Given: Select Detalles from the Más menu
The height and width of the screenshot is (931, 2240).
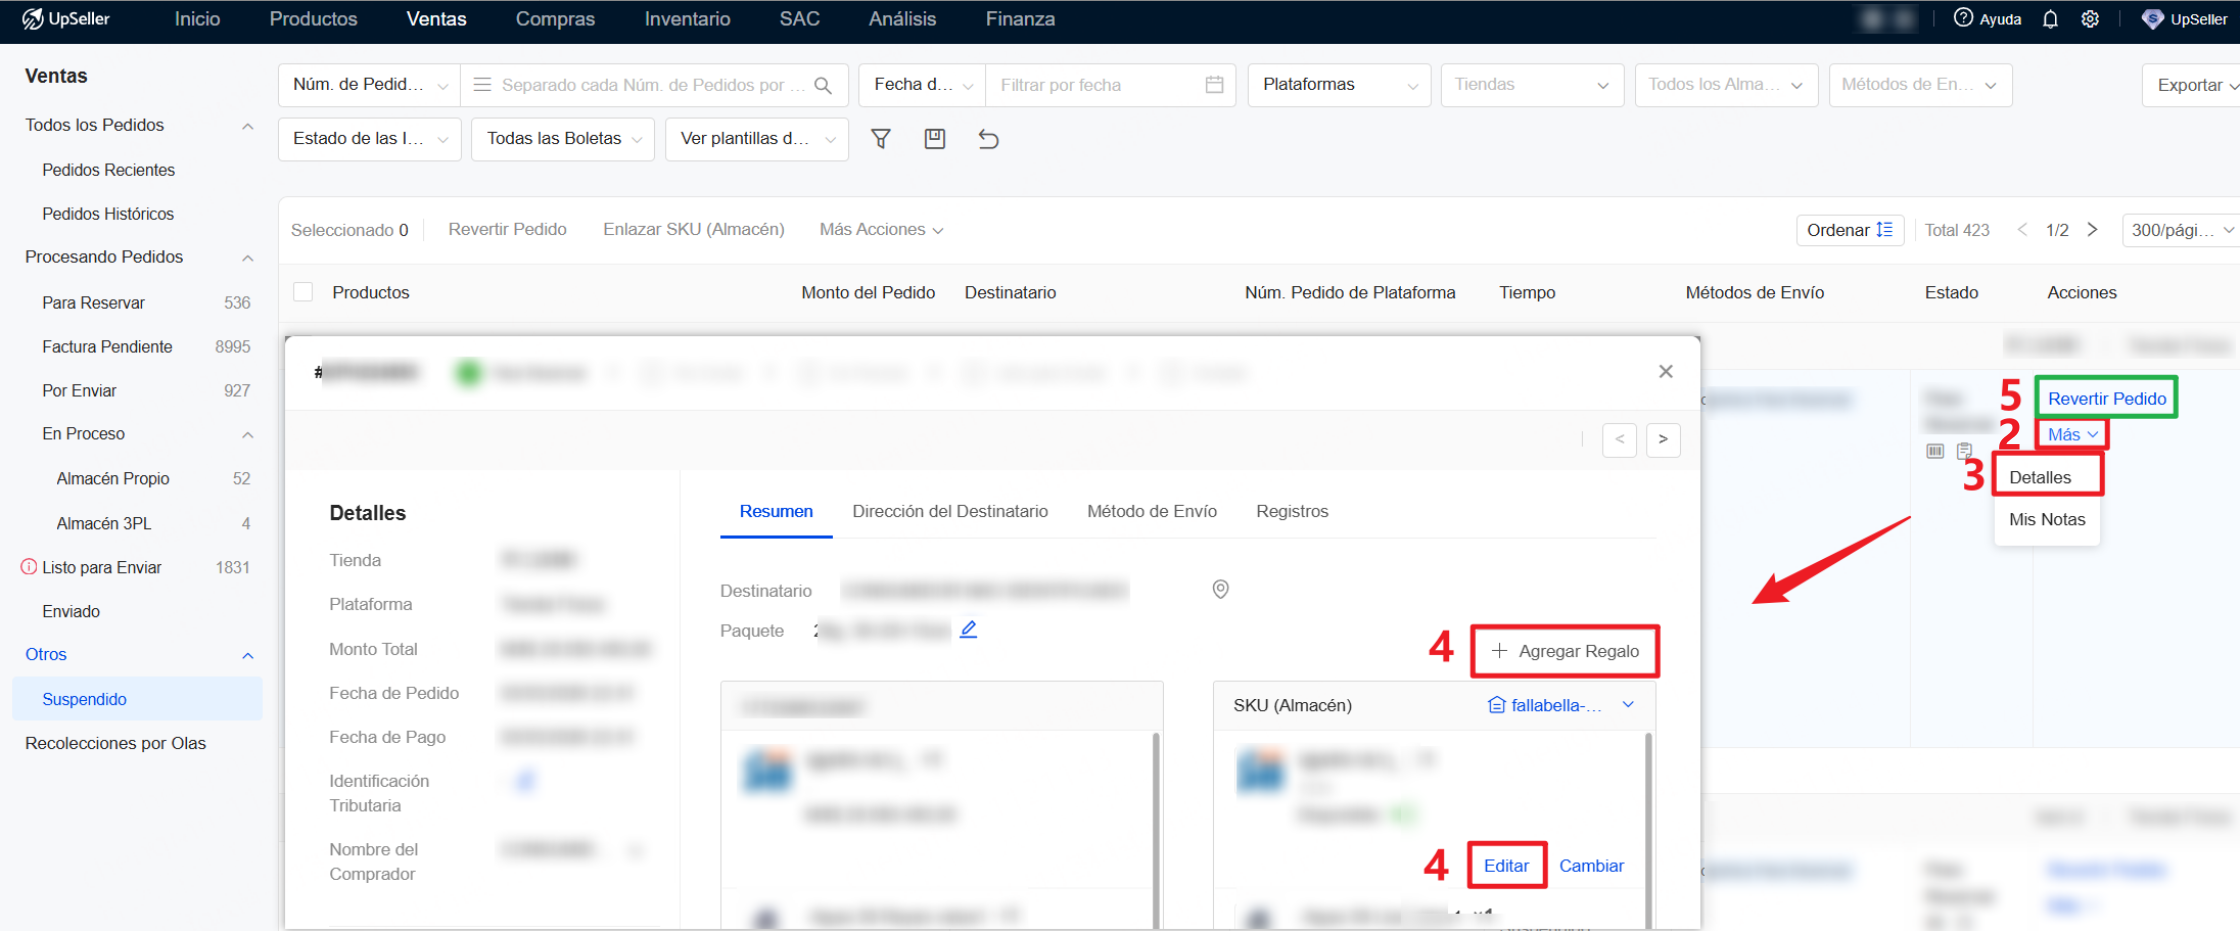Looking at the screenshot, I should (2040, 477).
